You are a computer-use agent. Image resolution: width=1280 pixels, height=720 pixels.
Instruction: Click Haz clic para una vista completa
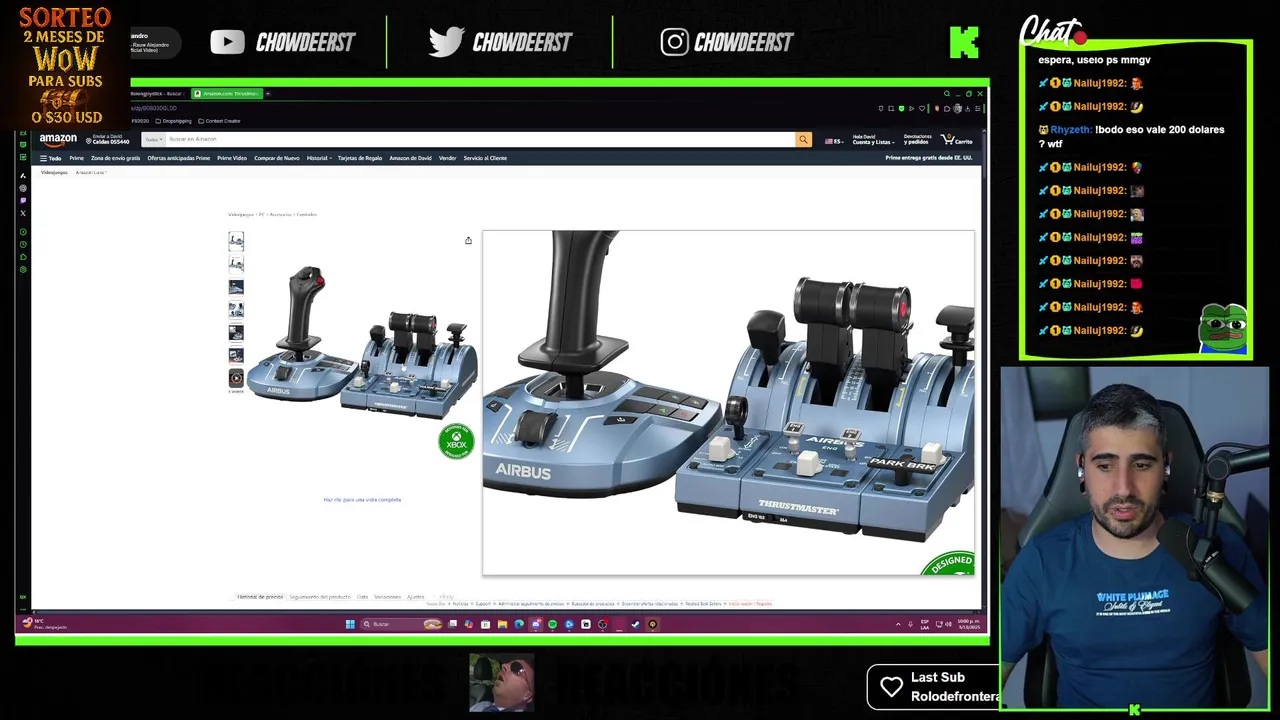362,500
